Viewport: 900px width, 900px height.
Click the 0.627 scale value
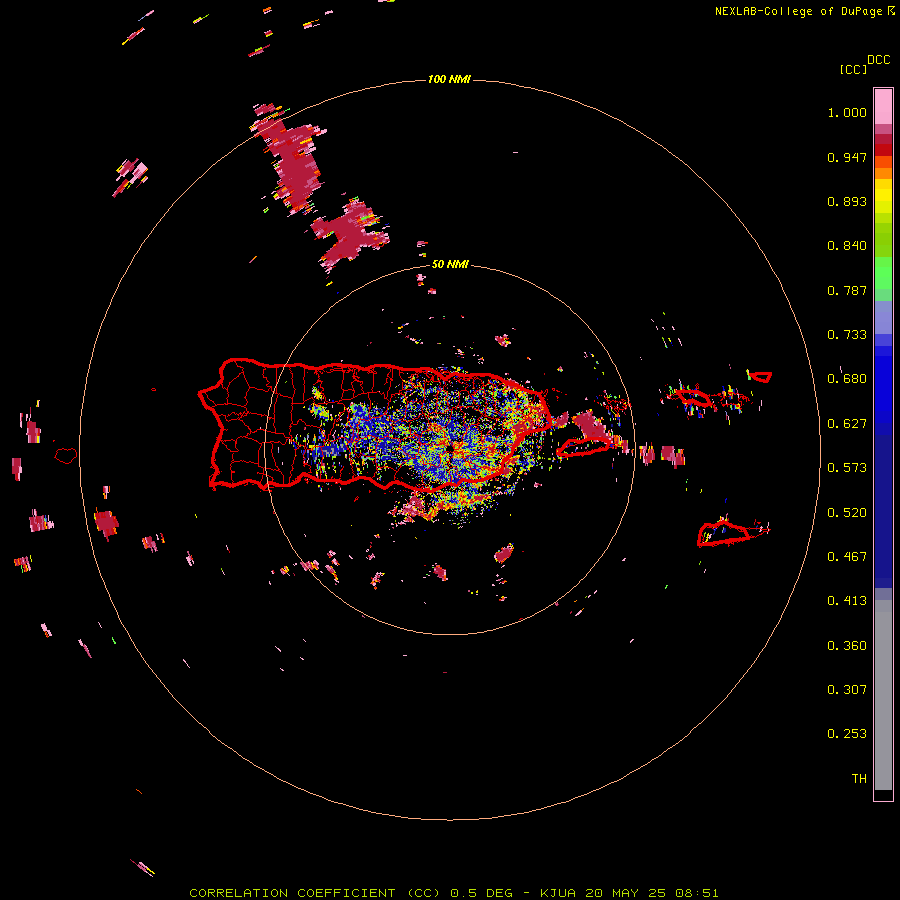click(x=847, y=424)
